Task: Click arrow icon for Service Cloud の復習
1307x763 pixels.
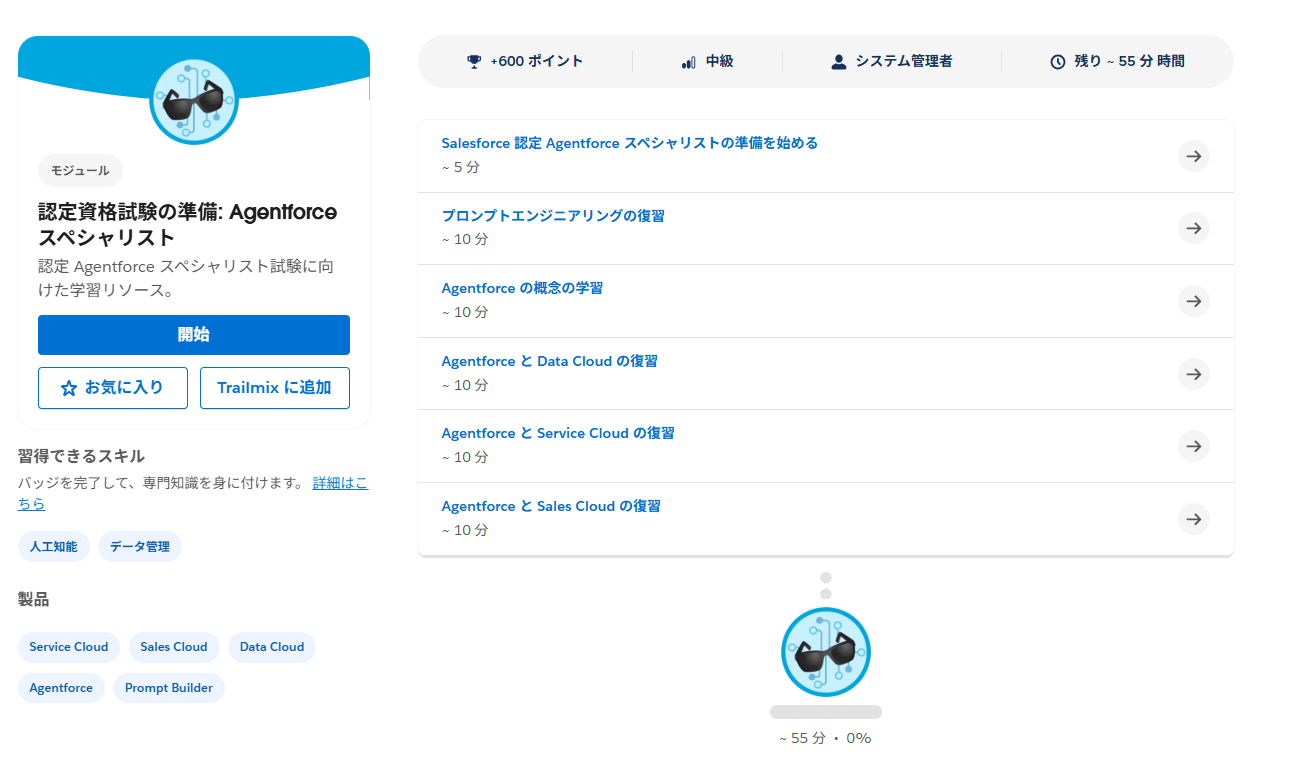Action: coord(1193,446)
